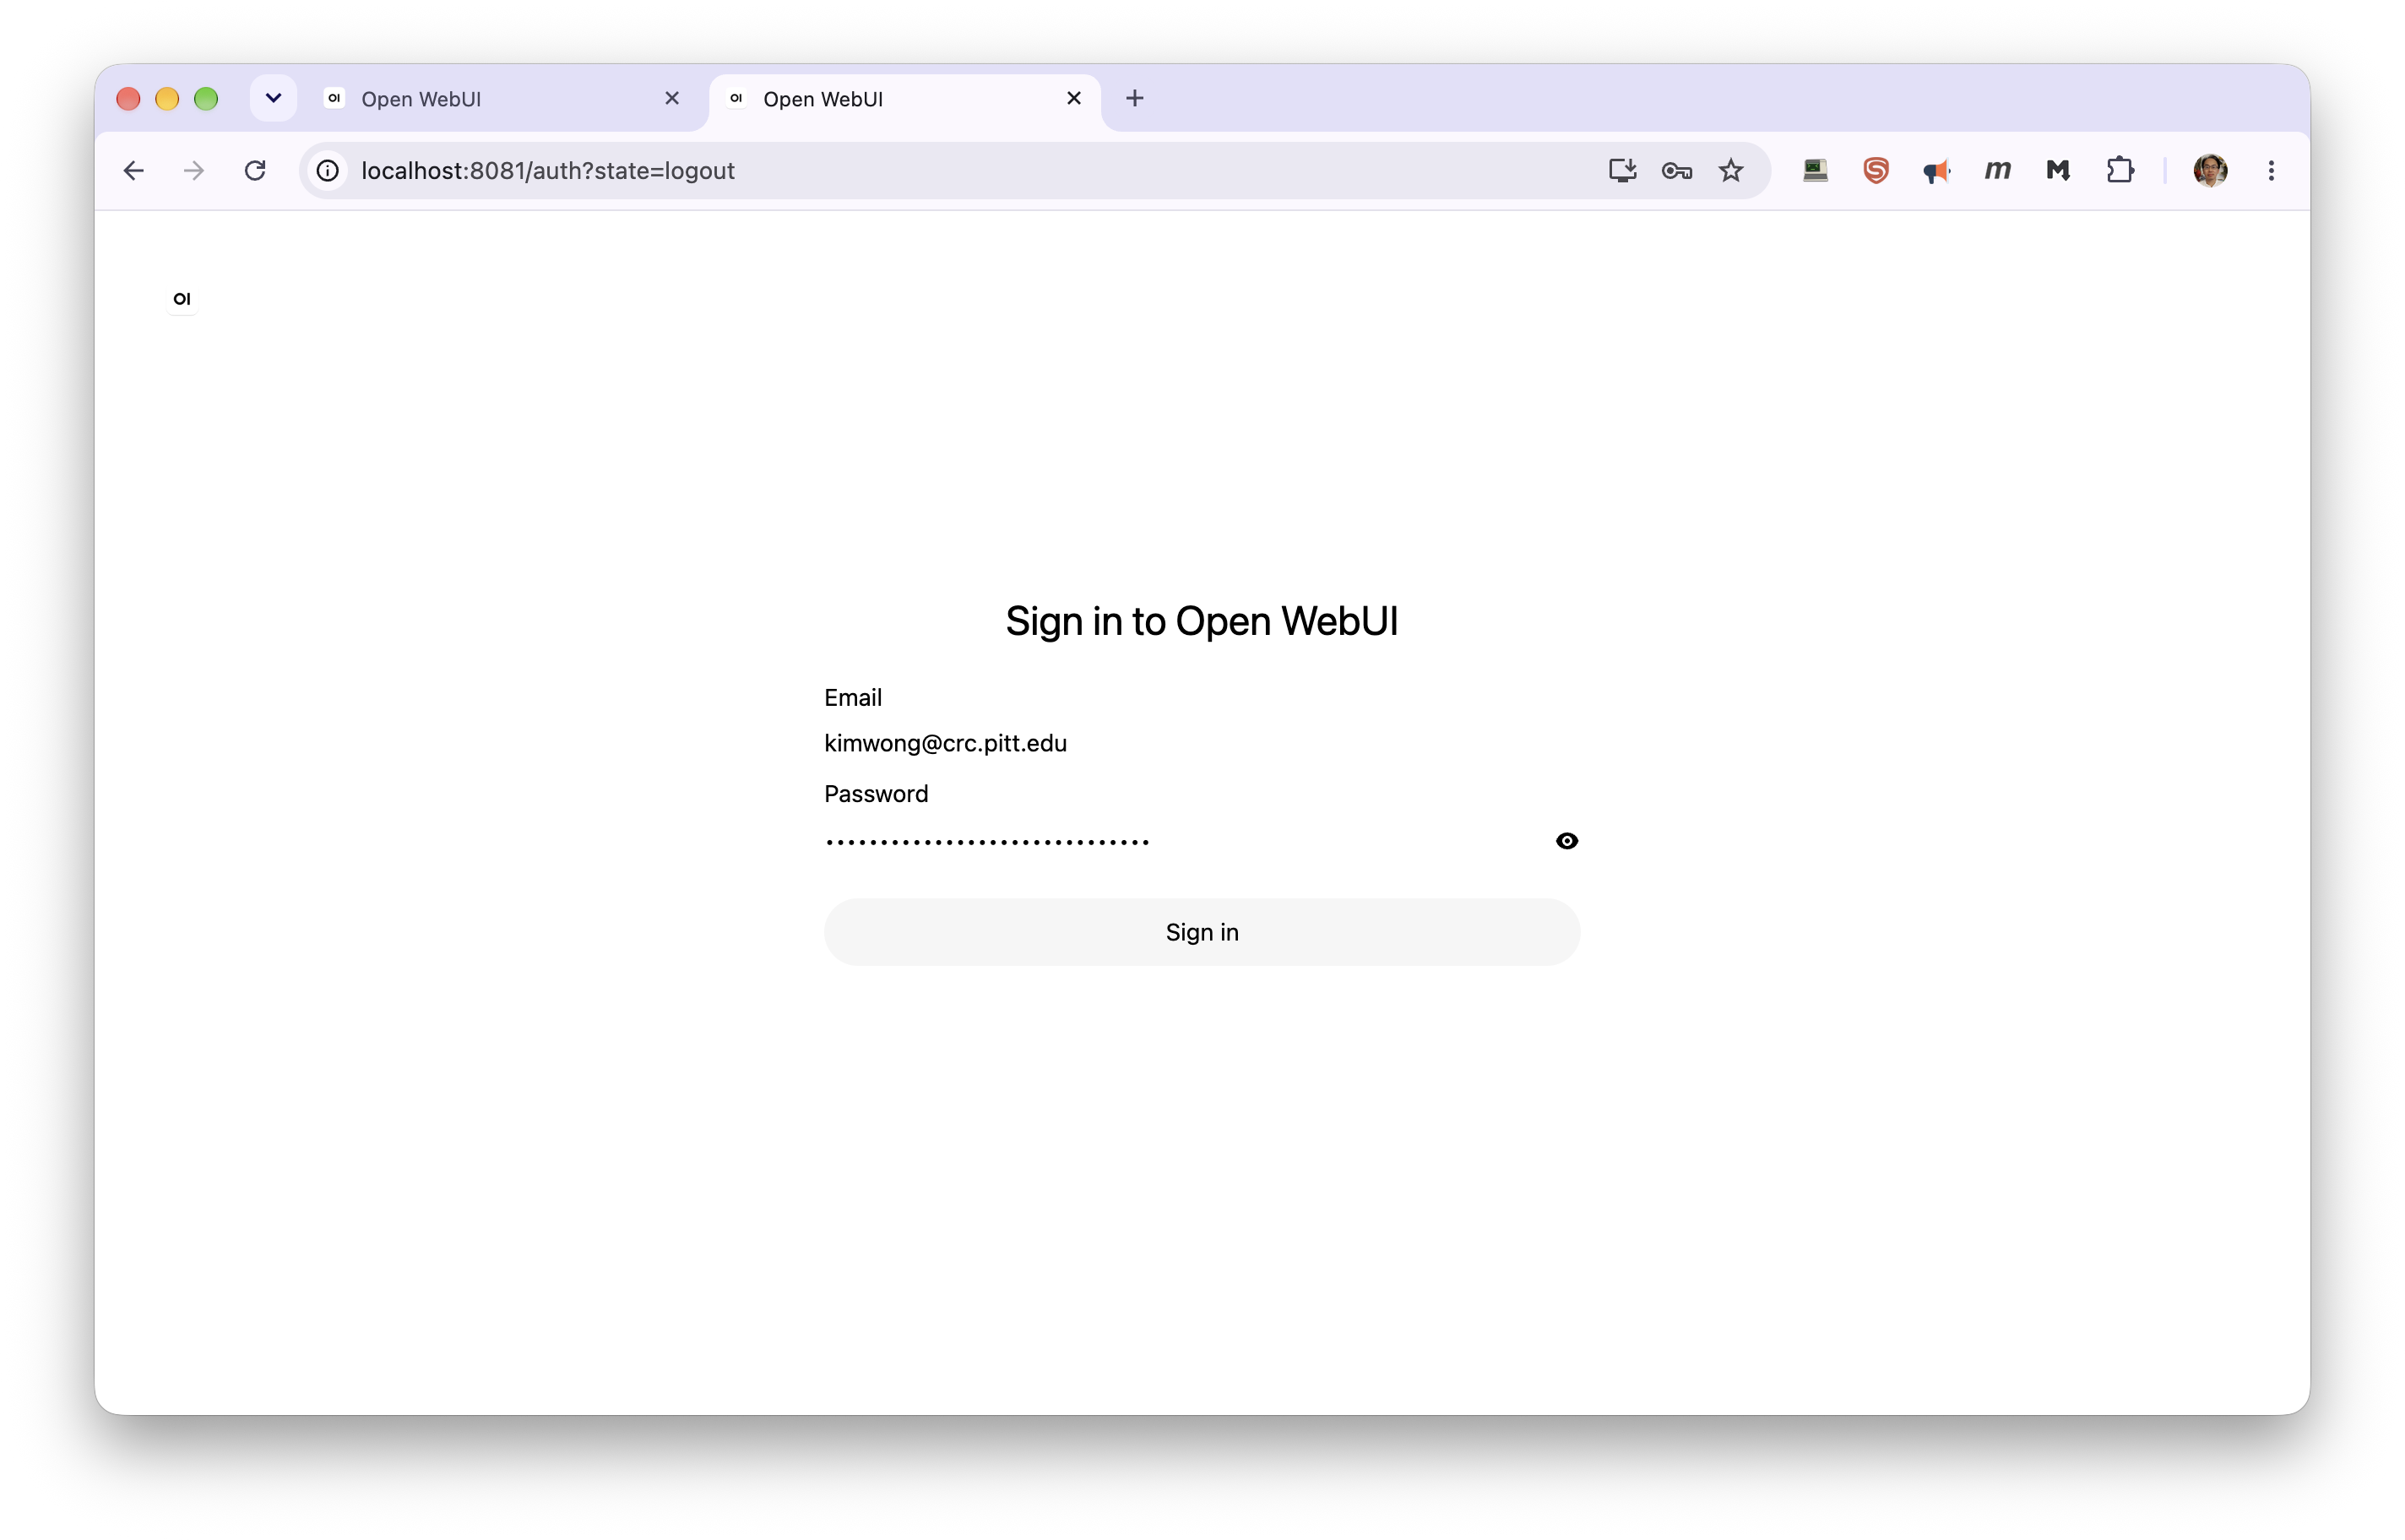The image size is (2405, 1540).
Task: Expand the tab search dropdown
Action: point(273,98)
